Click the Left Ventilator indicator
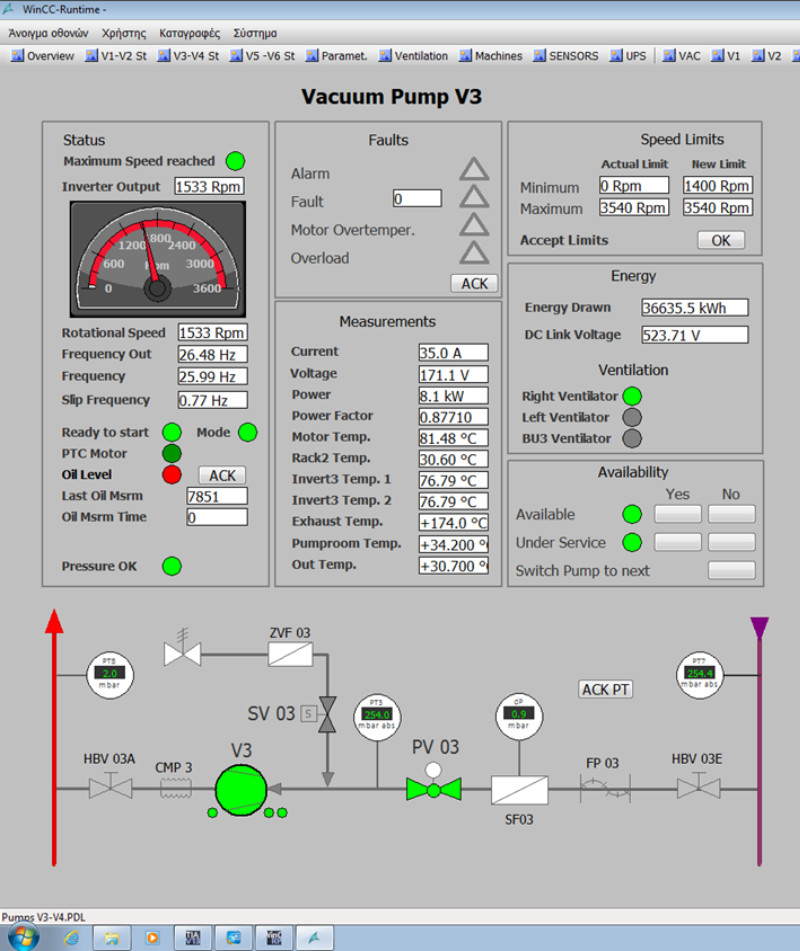The height and width of the screenshot is (951, 800). [632, 417]
